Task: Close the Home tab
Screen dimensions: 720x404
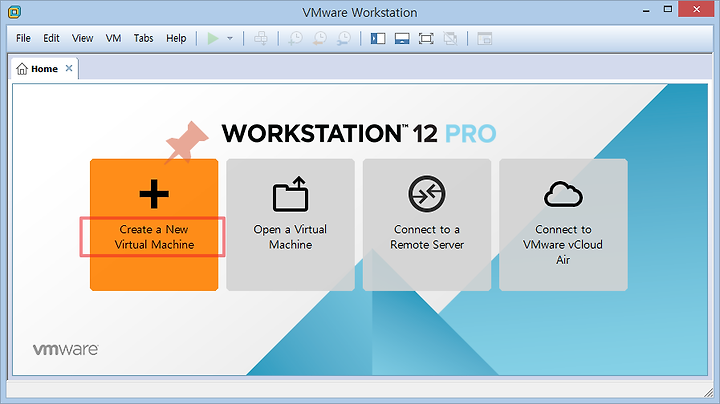Action: click(x=69, y=68)
